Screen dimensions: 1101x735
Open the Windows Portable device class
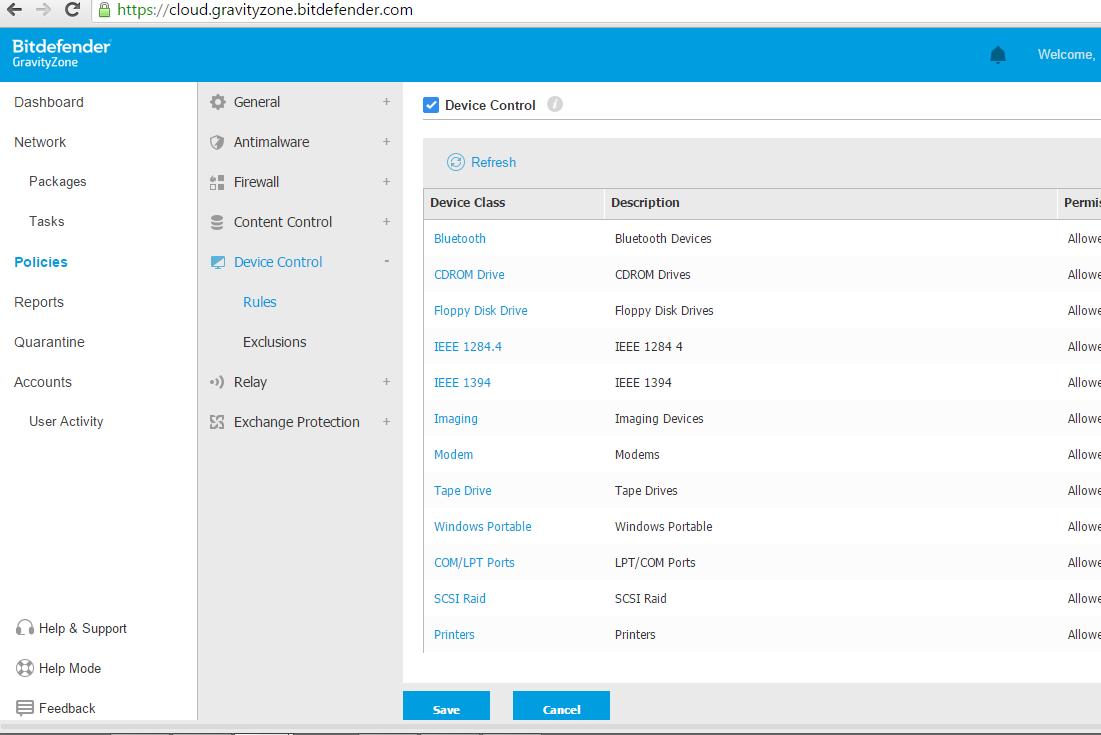click(x=482, y=527)
